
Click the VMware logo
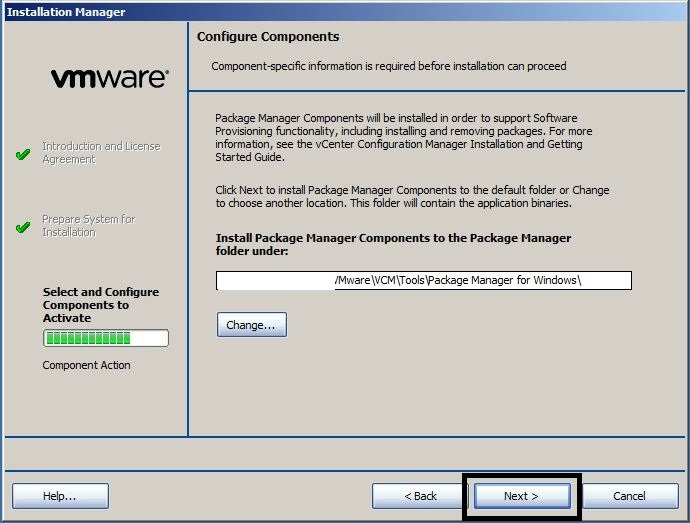pyautogui.click(x=109, y=78)
